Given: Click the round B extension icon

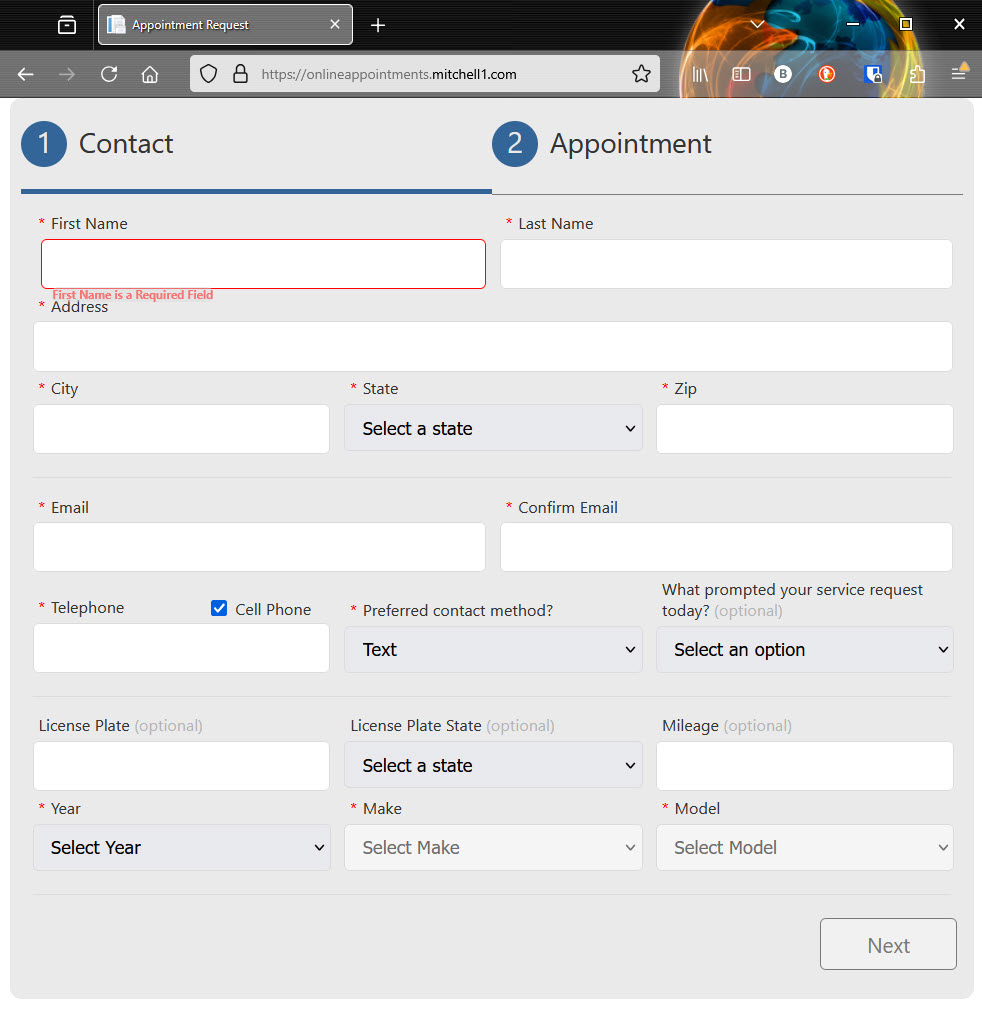Looking at the screenshot, I should [x=782, y=74].
